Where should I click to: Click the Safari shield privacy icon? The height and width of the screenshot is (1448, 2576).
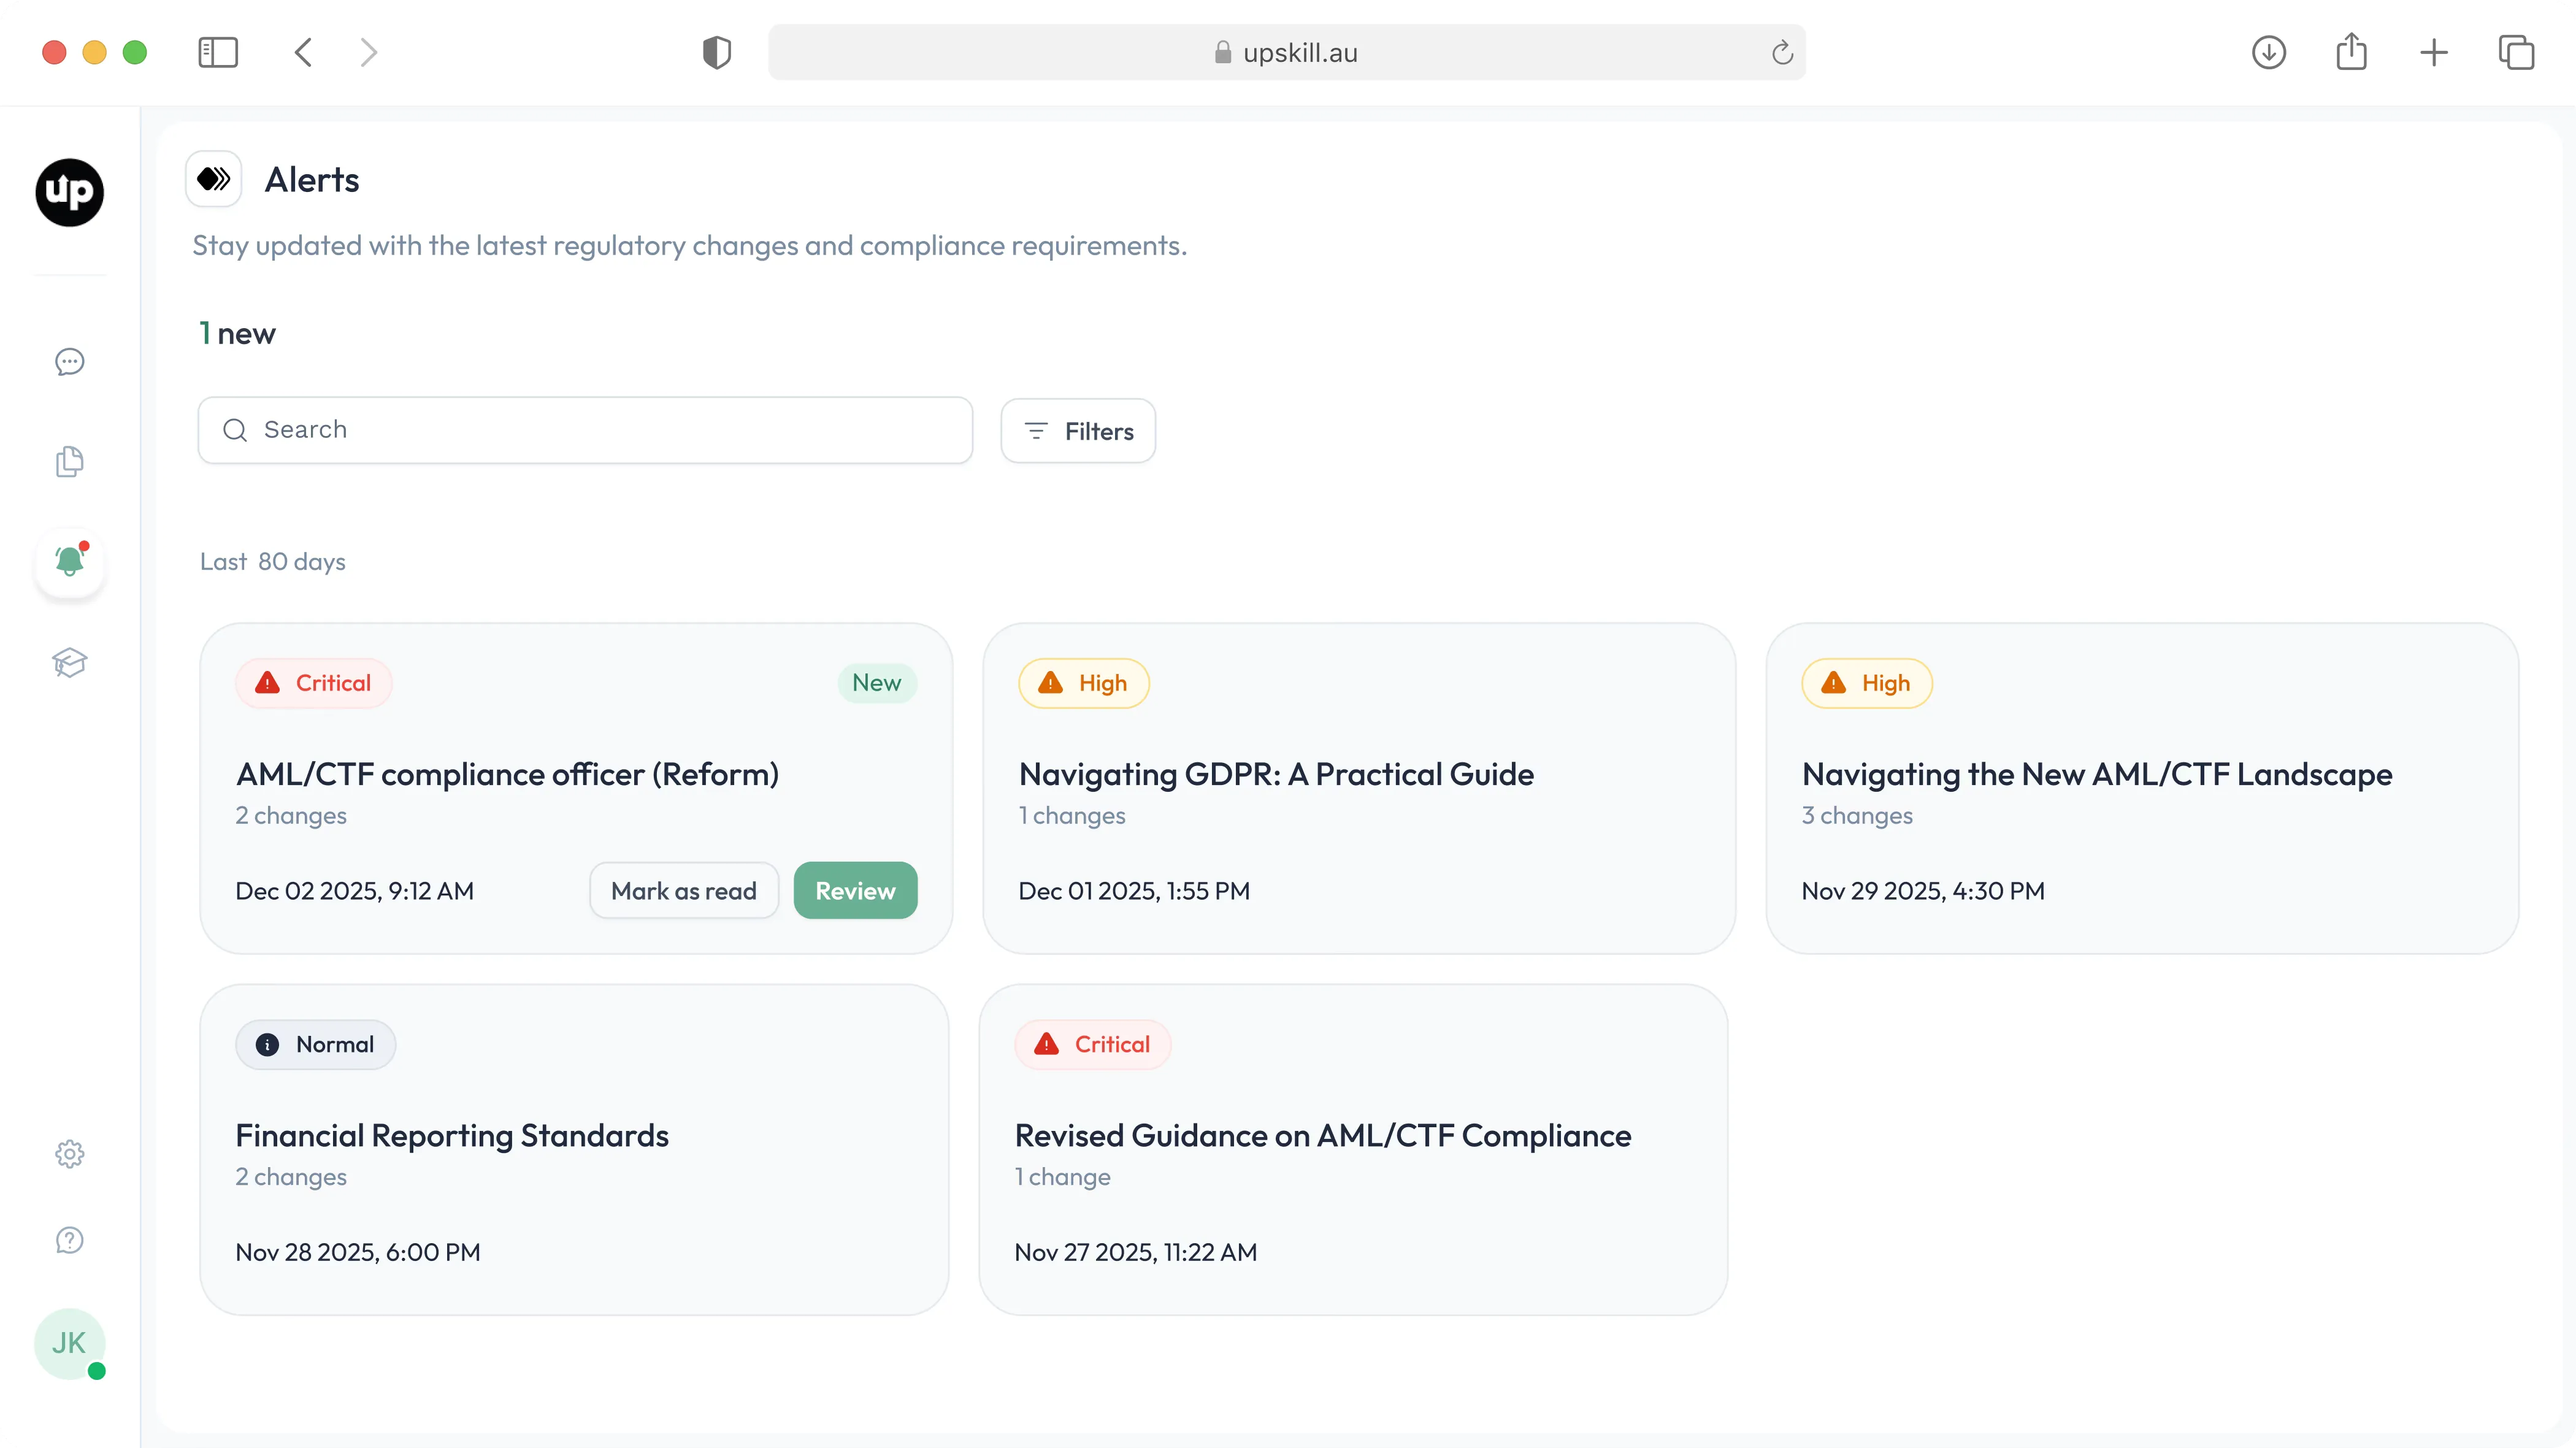point(716,52)
